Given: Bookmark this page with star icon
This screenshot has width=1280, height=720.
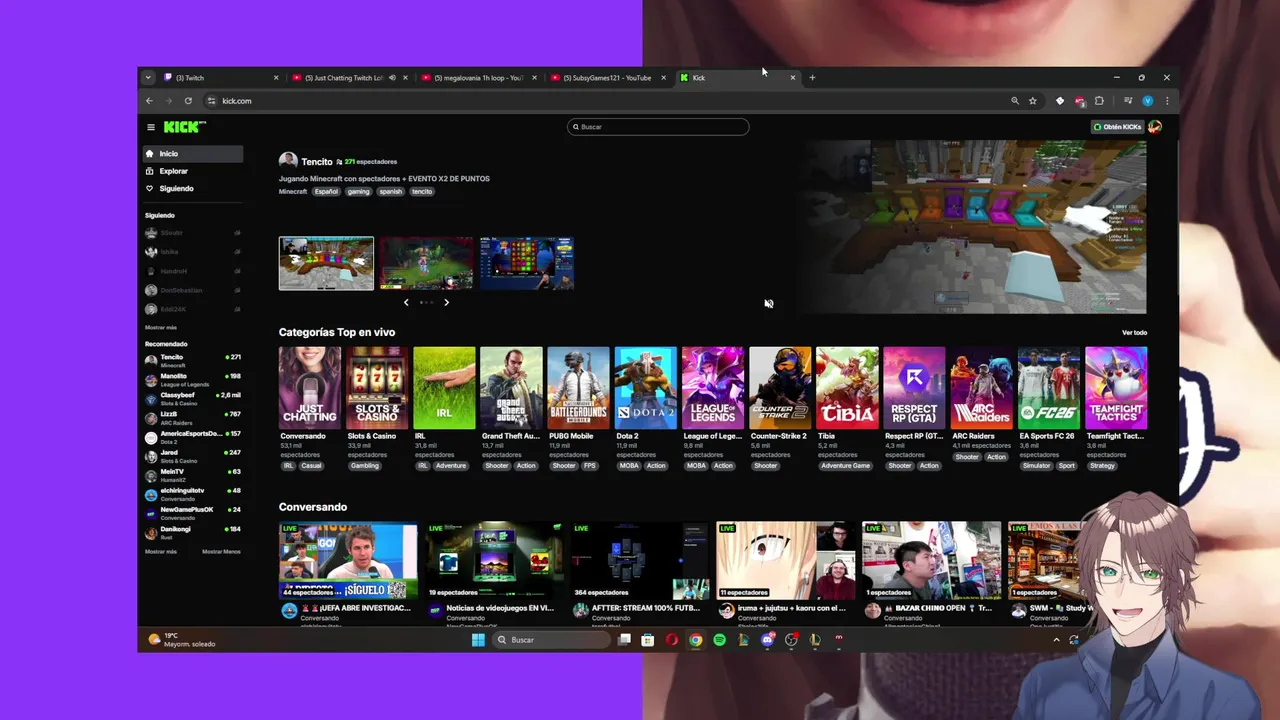Looking at the screenshot, I should (1033, 101).
